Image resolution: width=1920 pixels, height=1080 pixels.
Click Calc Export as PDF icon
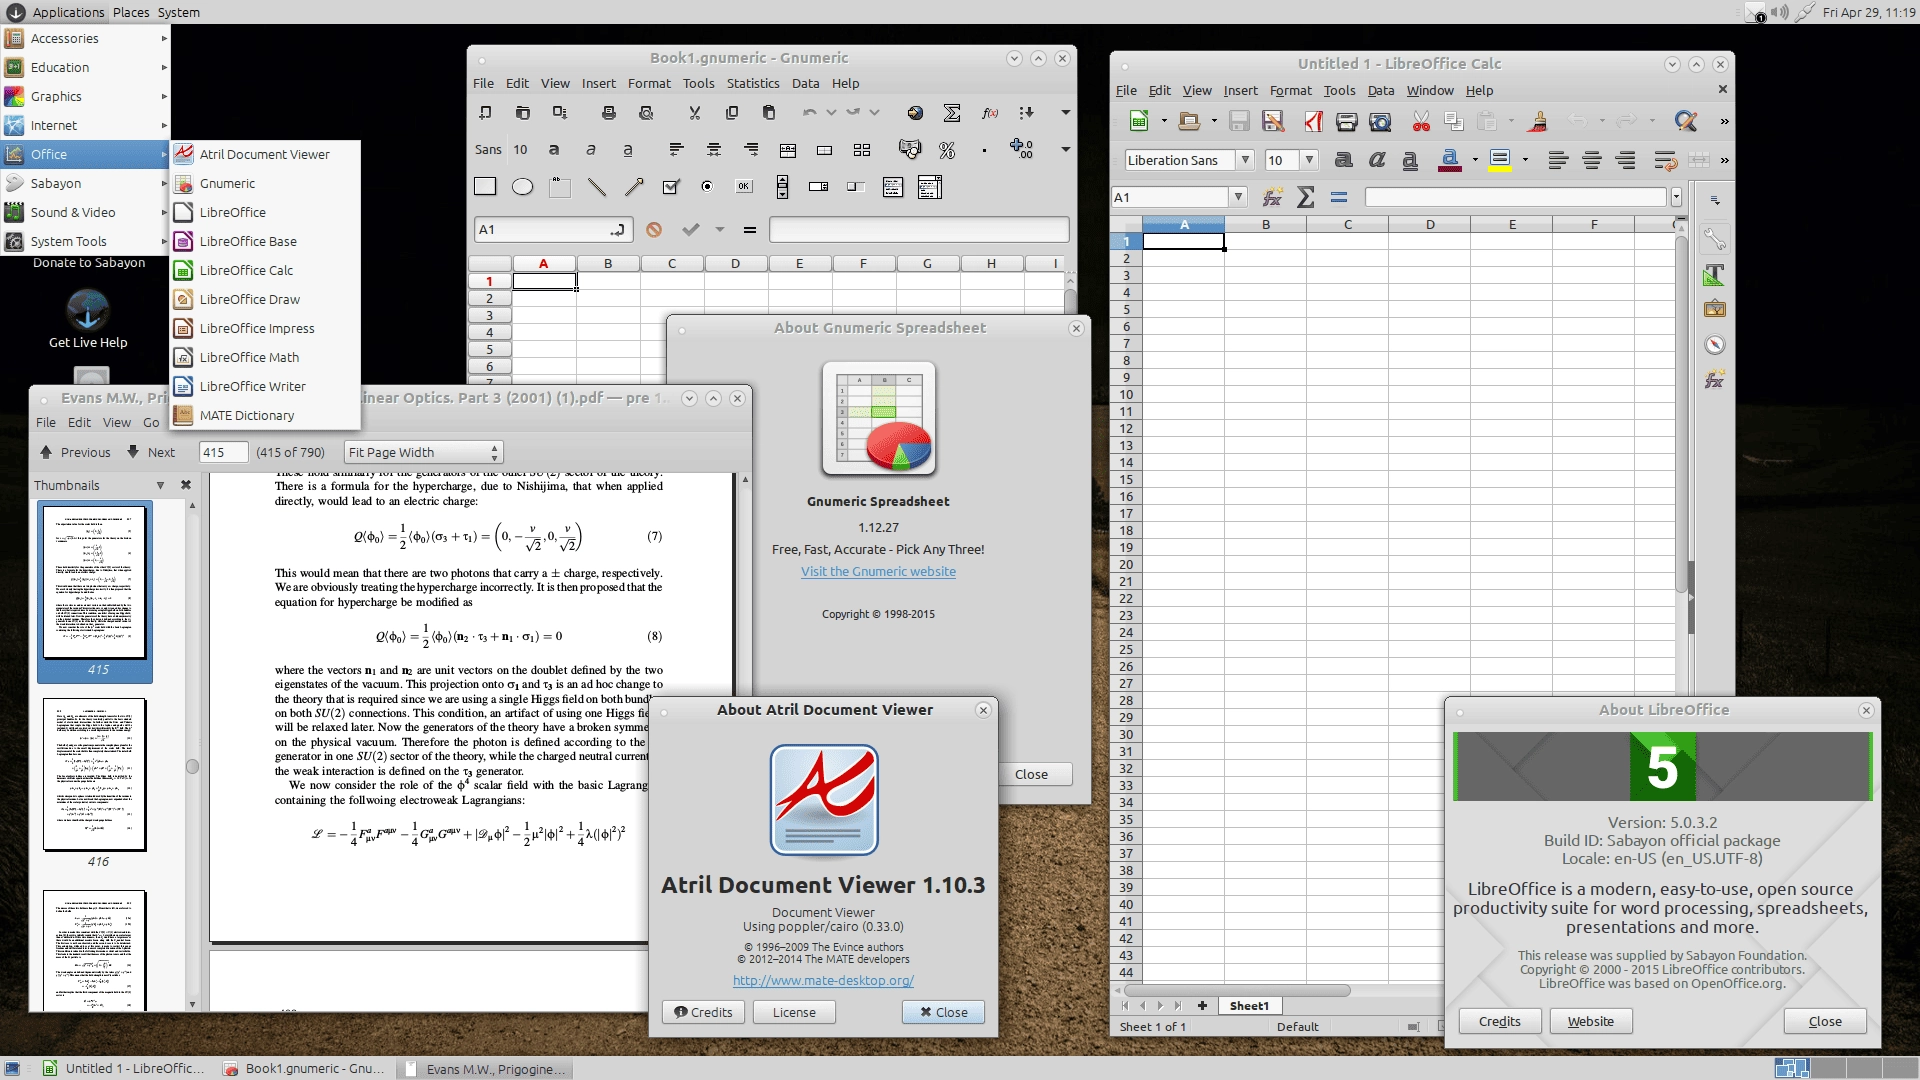pyautogui.click(x=1313, y=122)
